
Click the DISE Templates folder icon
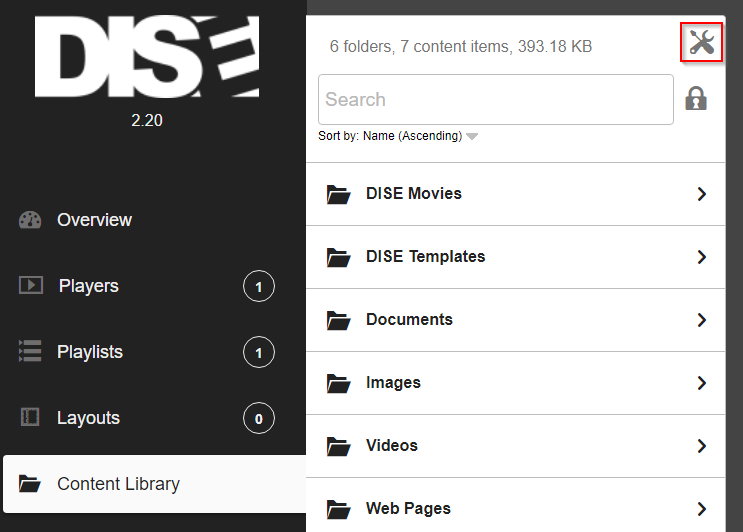coord(338,257)
